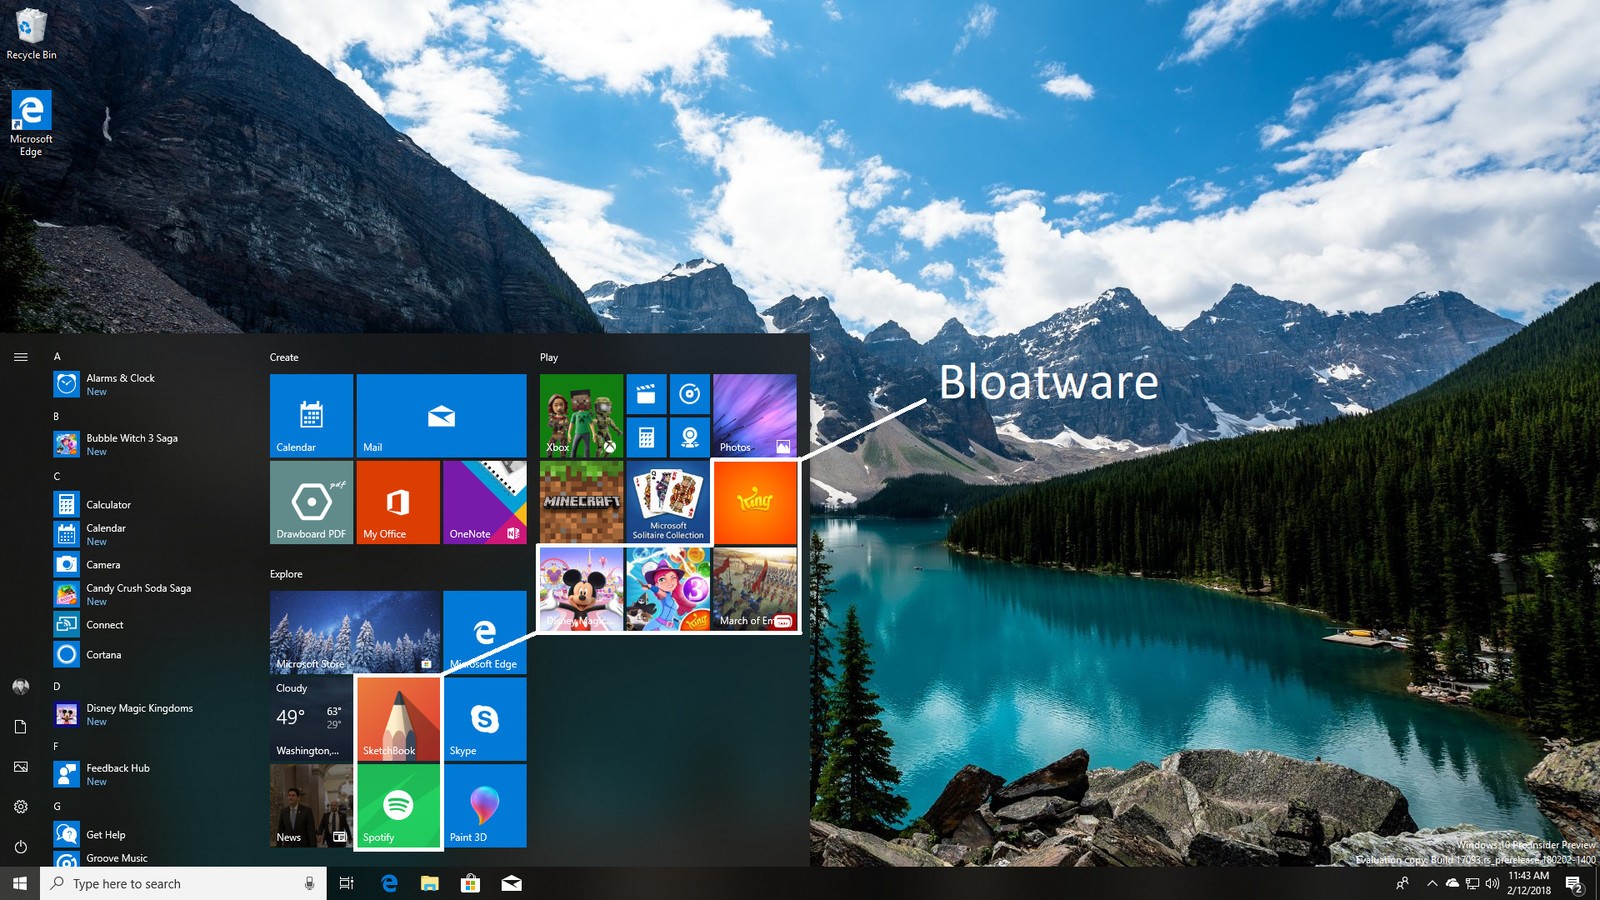Open Camera in the app list
Viewport: 1600px width, 900px height.
point(150,564)
